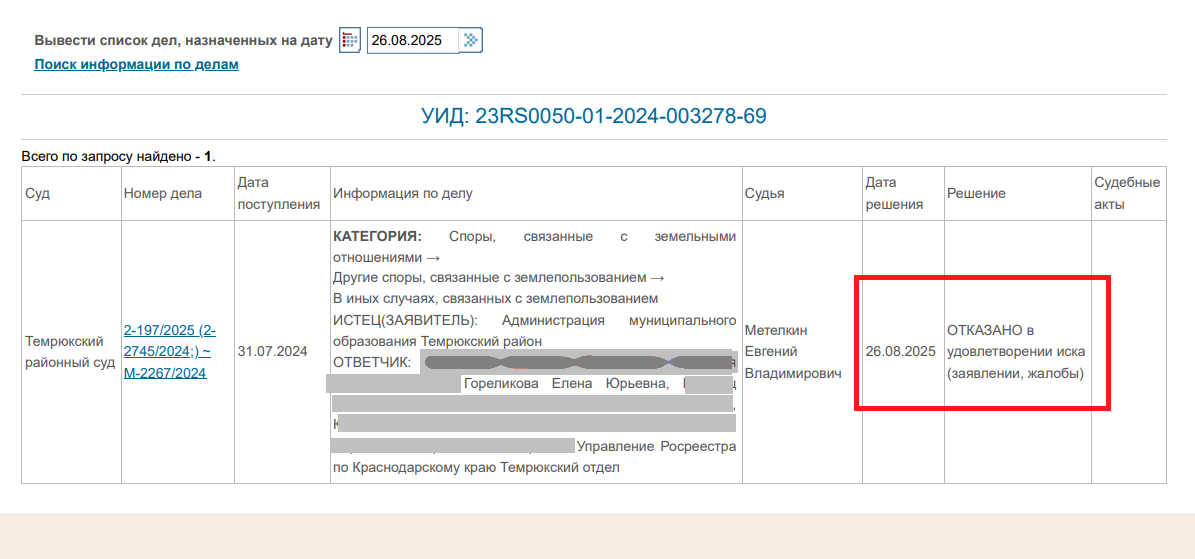This screenshot has height=559, width=1195.
Task: Focus the date field showing 26.08.2025
Action: (x=412, y=40)
